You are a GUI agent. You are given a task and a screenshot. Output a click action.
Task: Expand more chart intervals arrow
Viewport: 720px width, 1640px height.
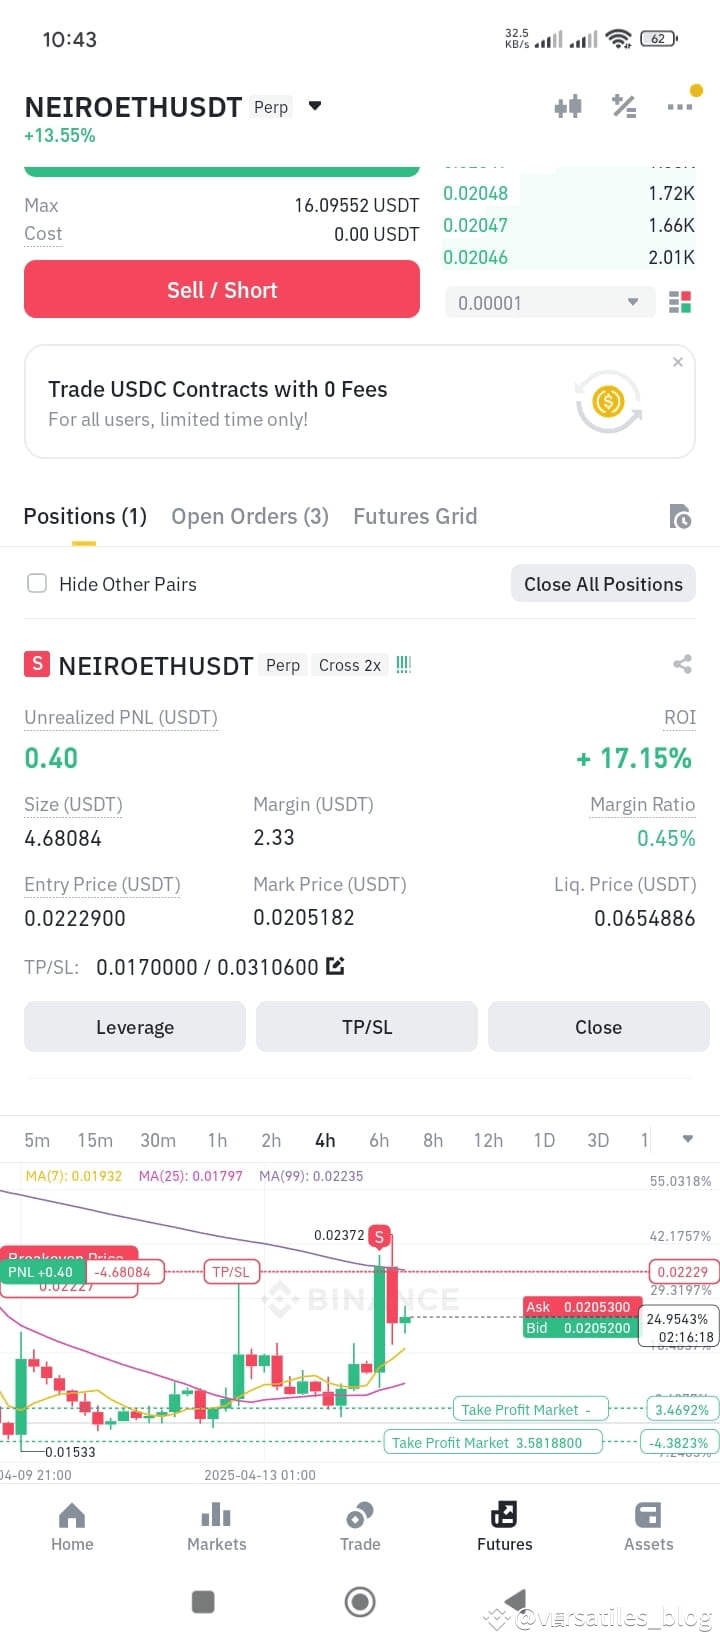pyautogui.click(x=688, y=1139)
